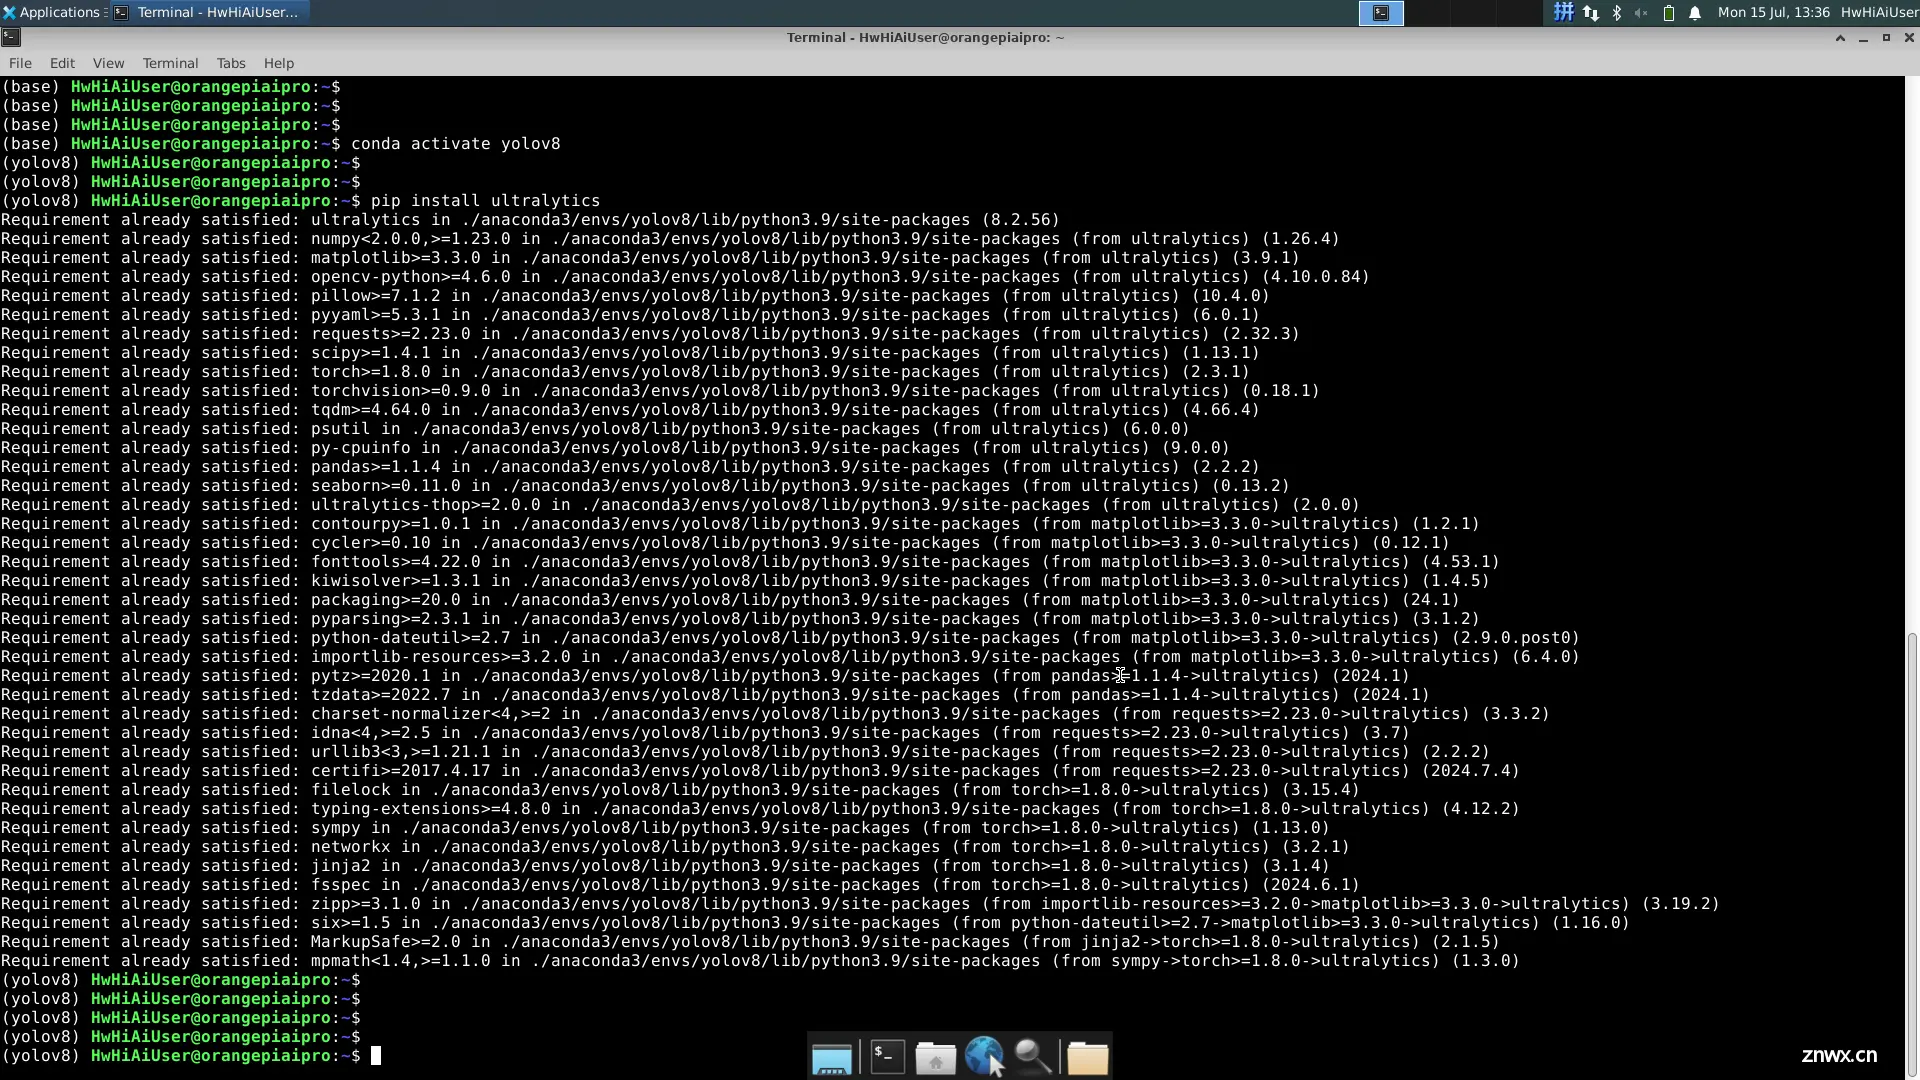Click the roll-up window arrow in the title bar
This screenshot has width=1920, height=1080.
point(1840,37)
